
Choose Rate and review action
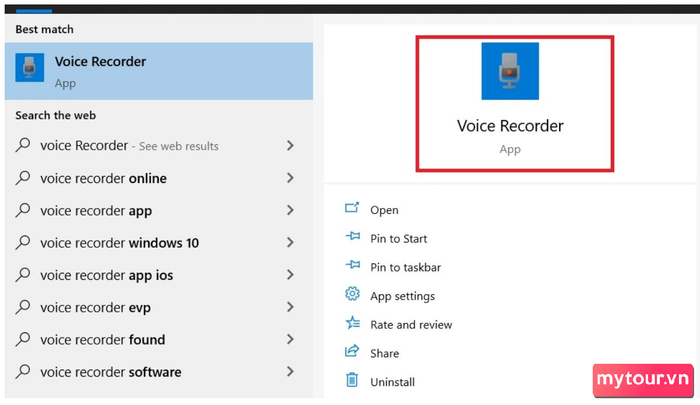pos(411,325)
